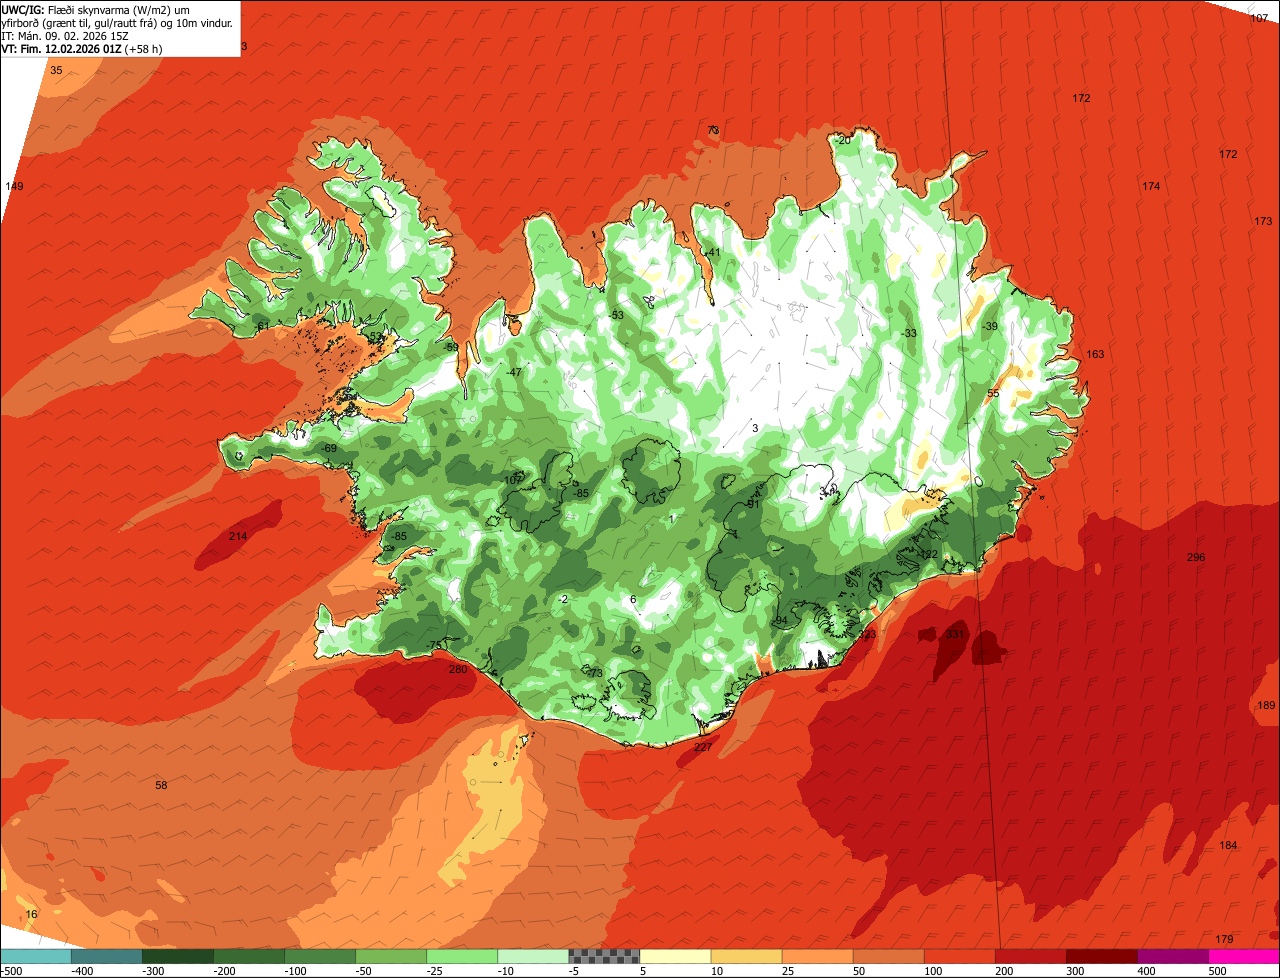The width and height of the screenshot is (1280, 978).
Task: Select the flux value -69 on the western peninsula
Action: point(329,447)
